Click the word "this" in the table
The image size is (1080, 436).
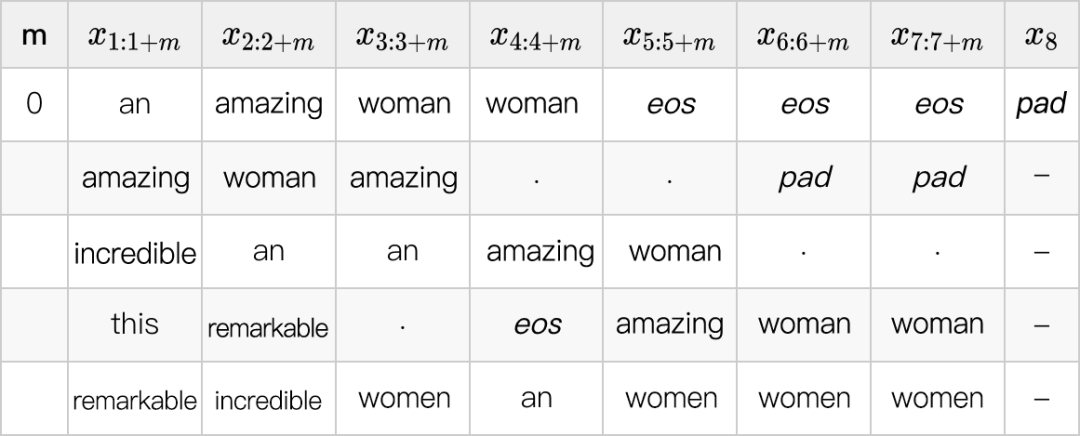coord(134,324)
